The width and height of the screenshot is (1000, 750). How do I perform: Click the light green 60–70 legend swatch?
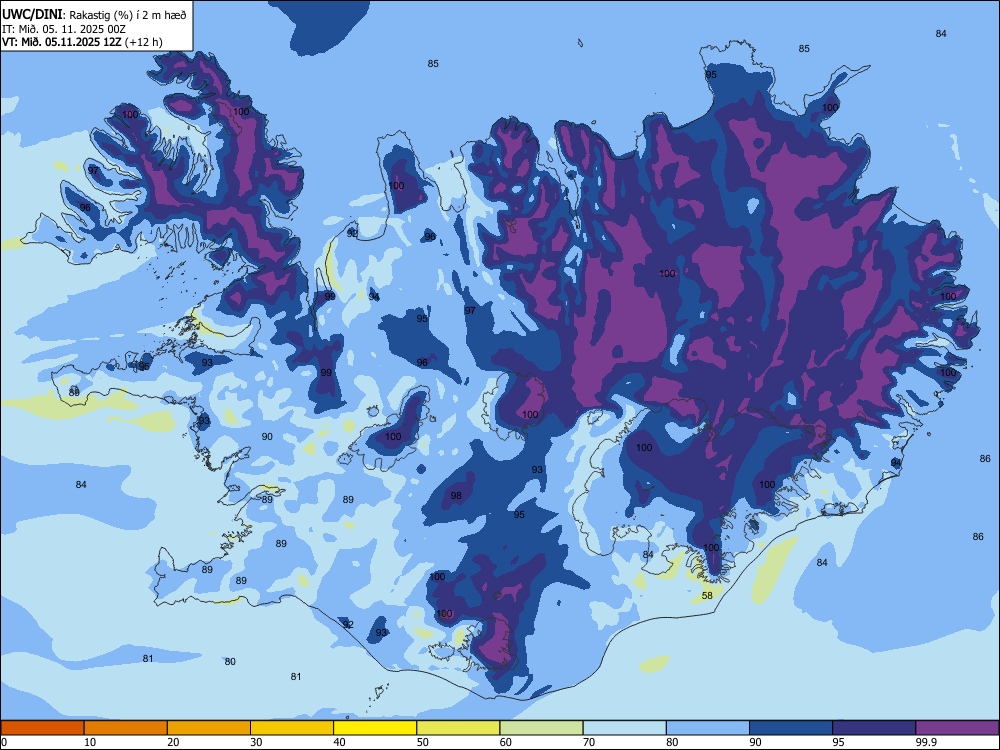(x=541, y=728)
